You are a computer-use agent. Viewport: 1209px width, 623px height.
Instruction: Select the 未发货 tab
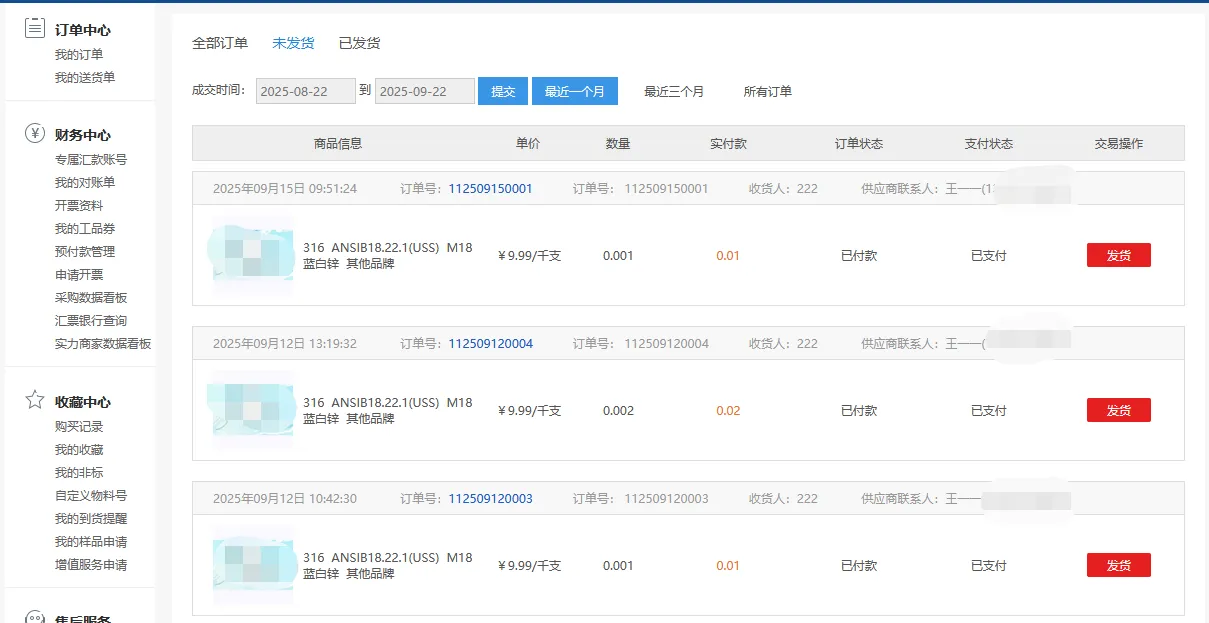(x=293, y=43)
